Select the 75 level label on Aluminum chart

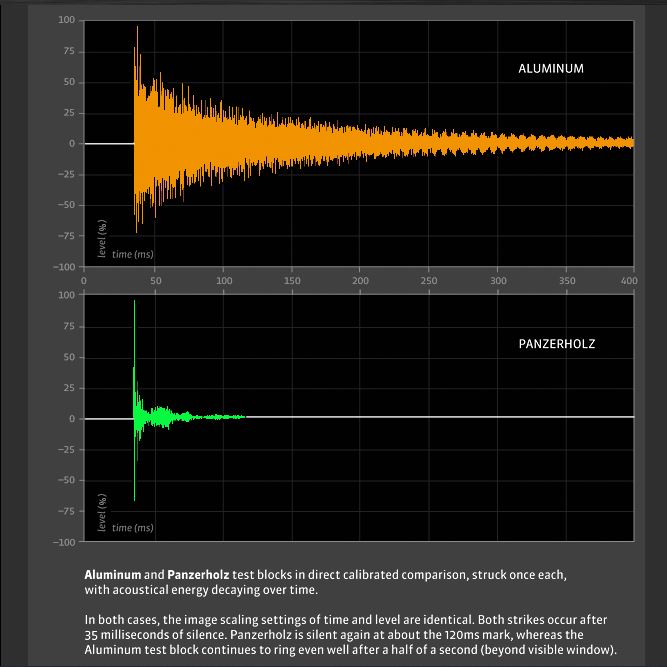click(x=69, y=51)
